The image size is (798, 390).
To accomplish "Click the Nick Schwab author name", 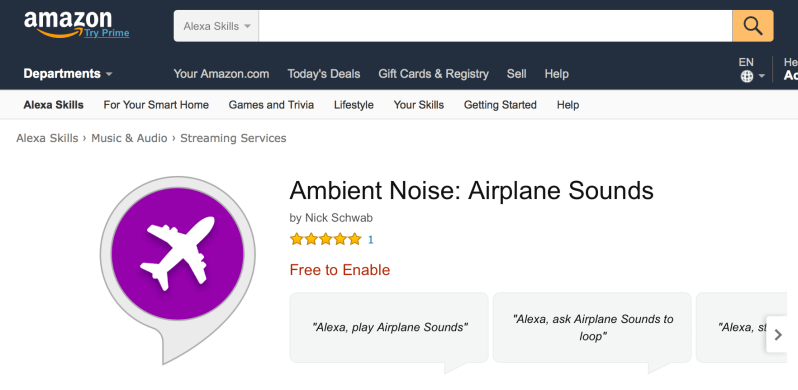I will (x=338, y=218).
